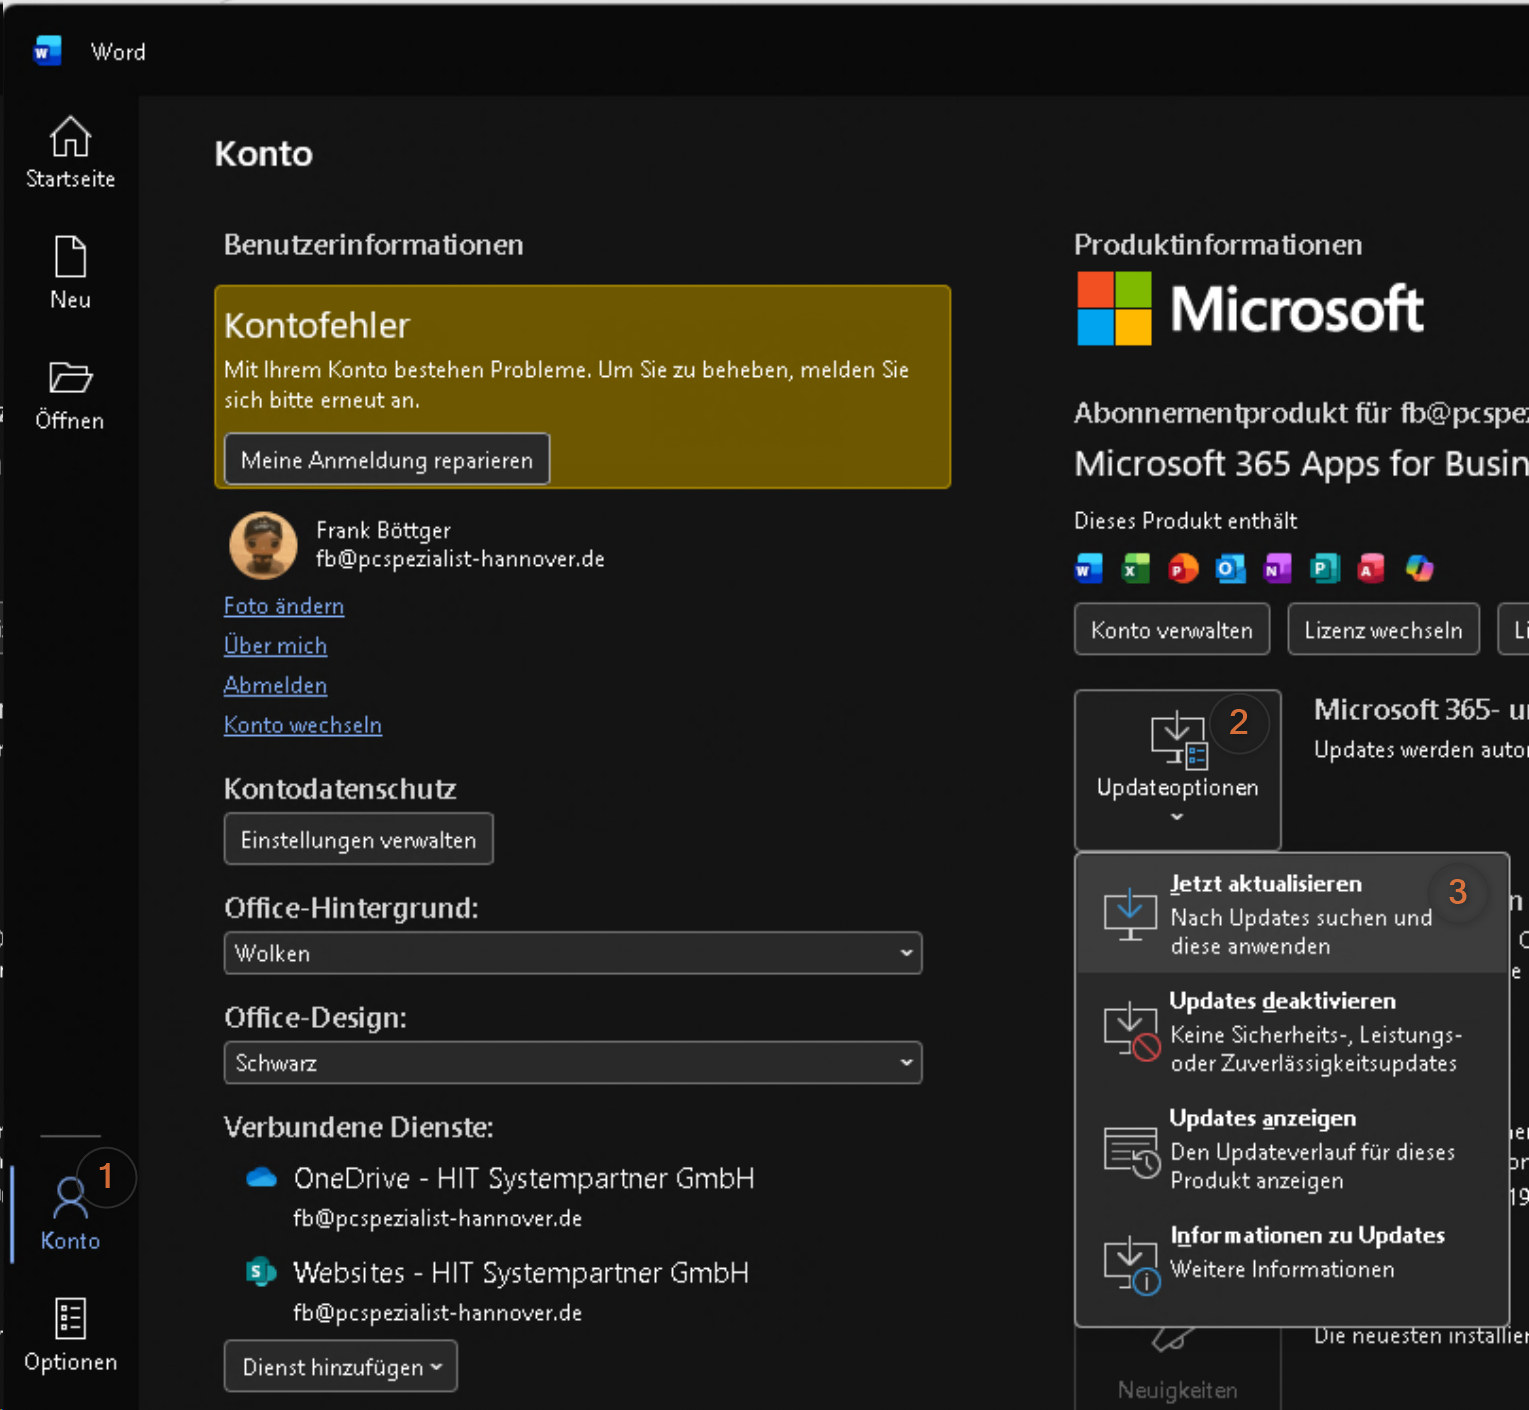Open the Startseite home icon

point(70,138)
